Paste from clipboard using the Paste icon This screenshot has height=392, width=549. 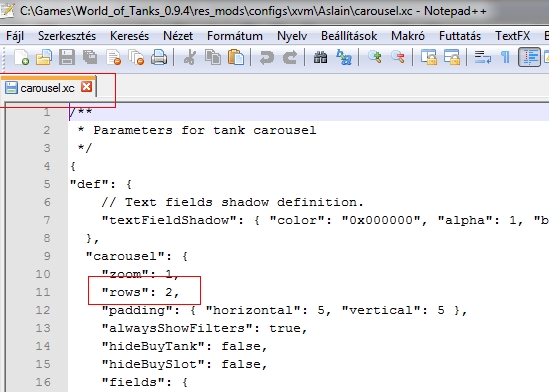coord(236,57)
